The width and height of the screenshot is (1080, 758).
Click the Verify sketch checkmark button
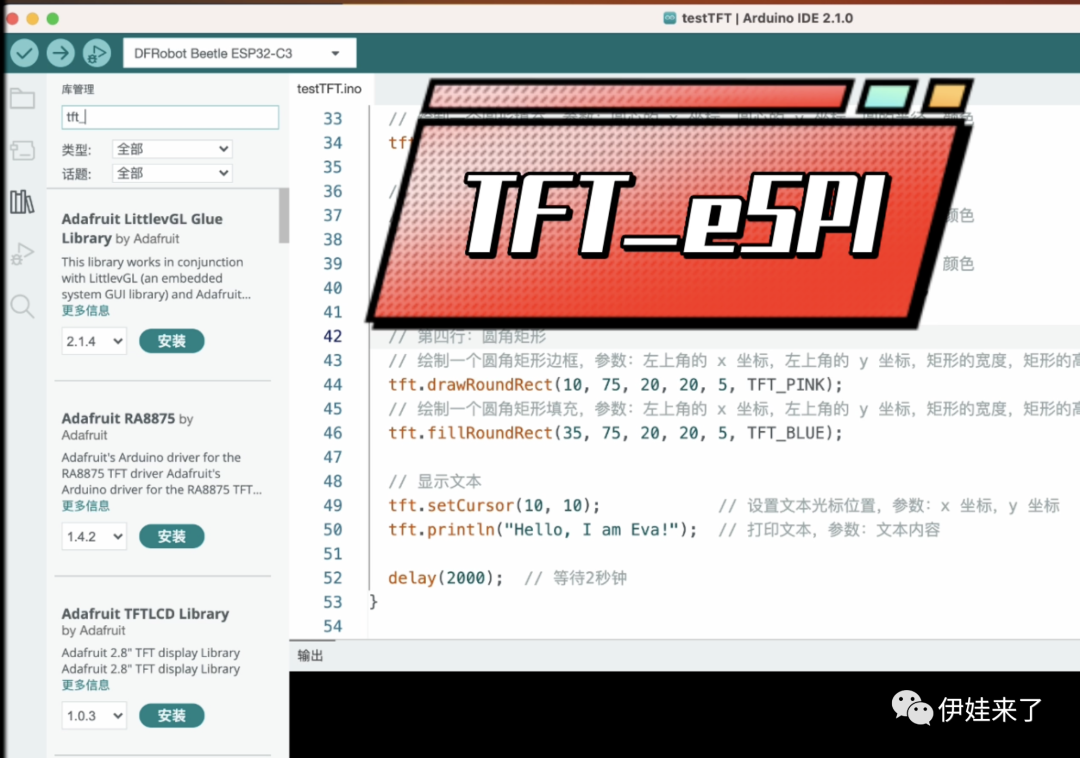pos(25,53)
